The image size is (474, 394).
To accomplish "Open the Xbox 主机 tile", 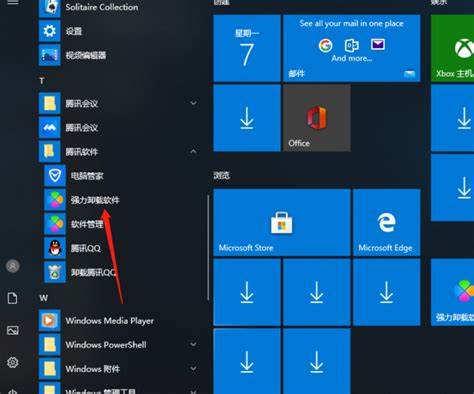I will (x=452, y=48).
